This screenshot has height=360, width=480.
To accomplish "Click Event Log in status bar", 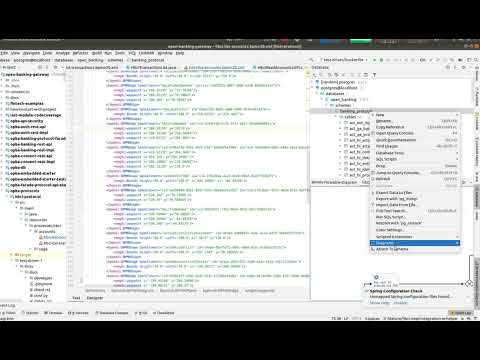I will tap(462, 313).
